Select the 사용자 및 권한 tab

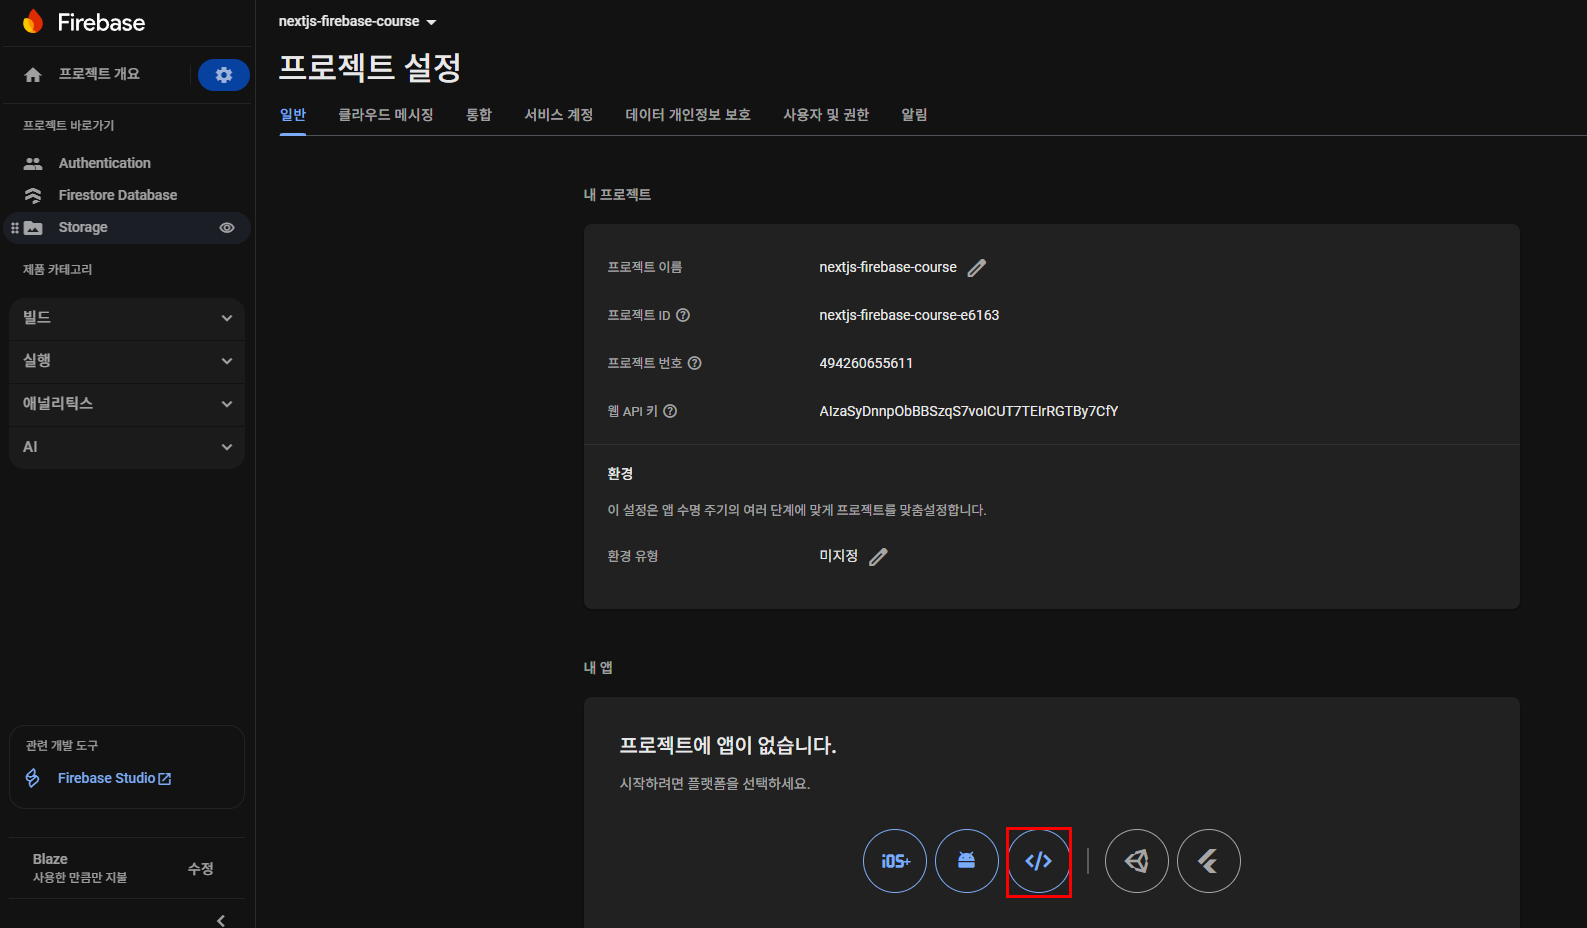coord(826,115)
